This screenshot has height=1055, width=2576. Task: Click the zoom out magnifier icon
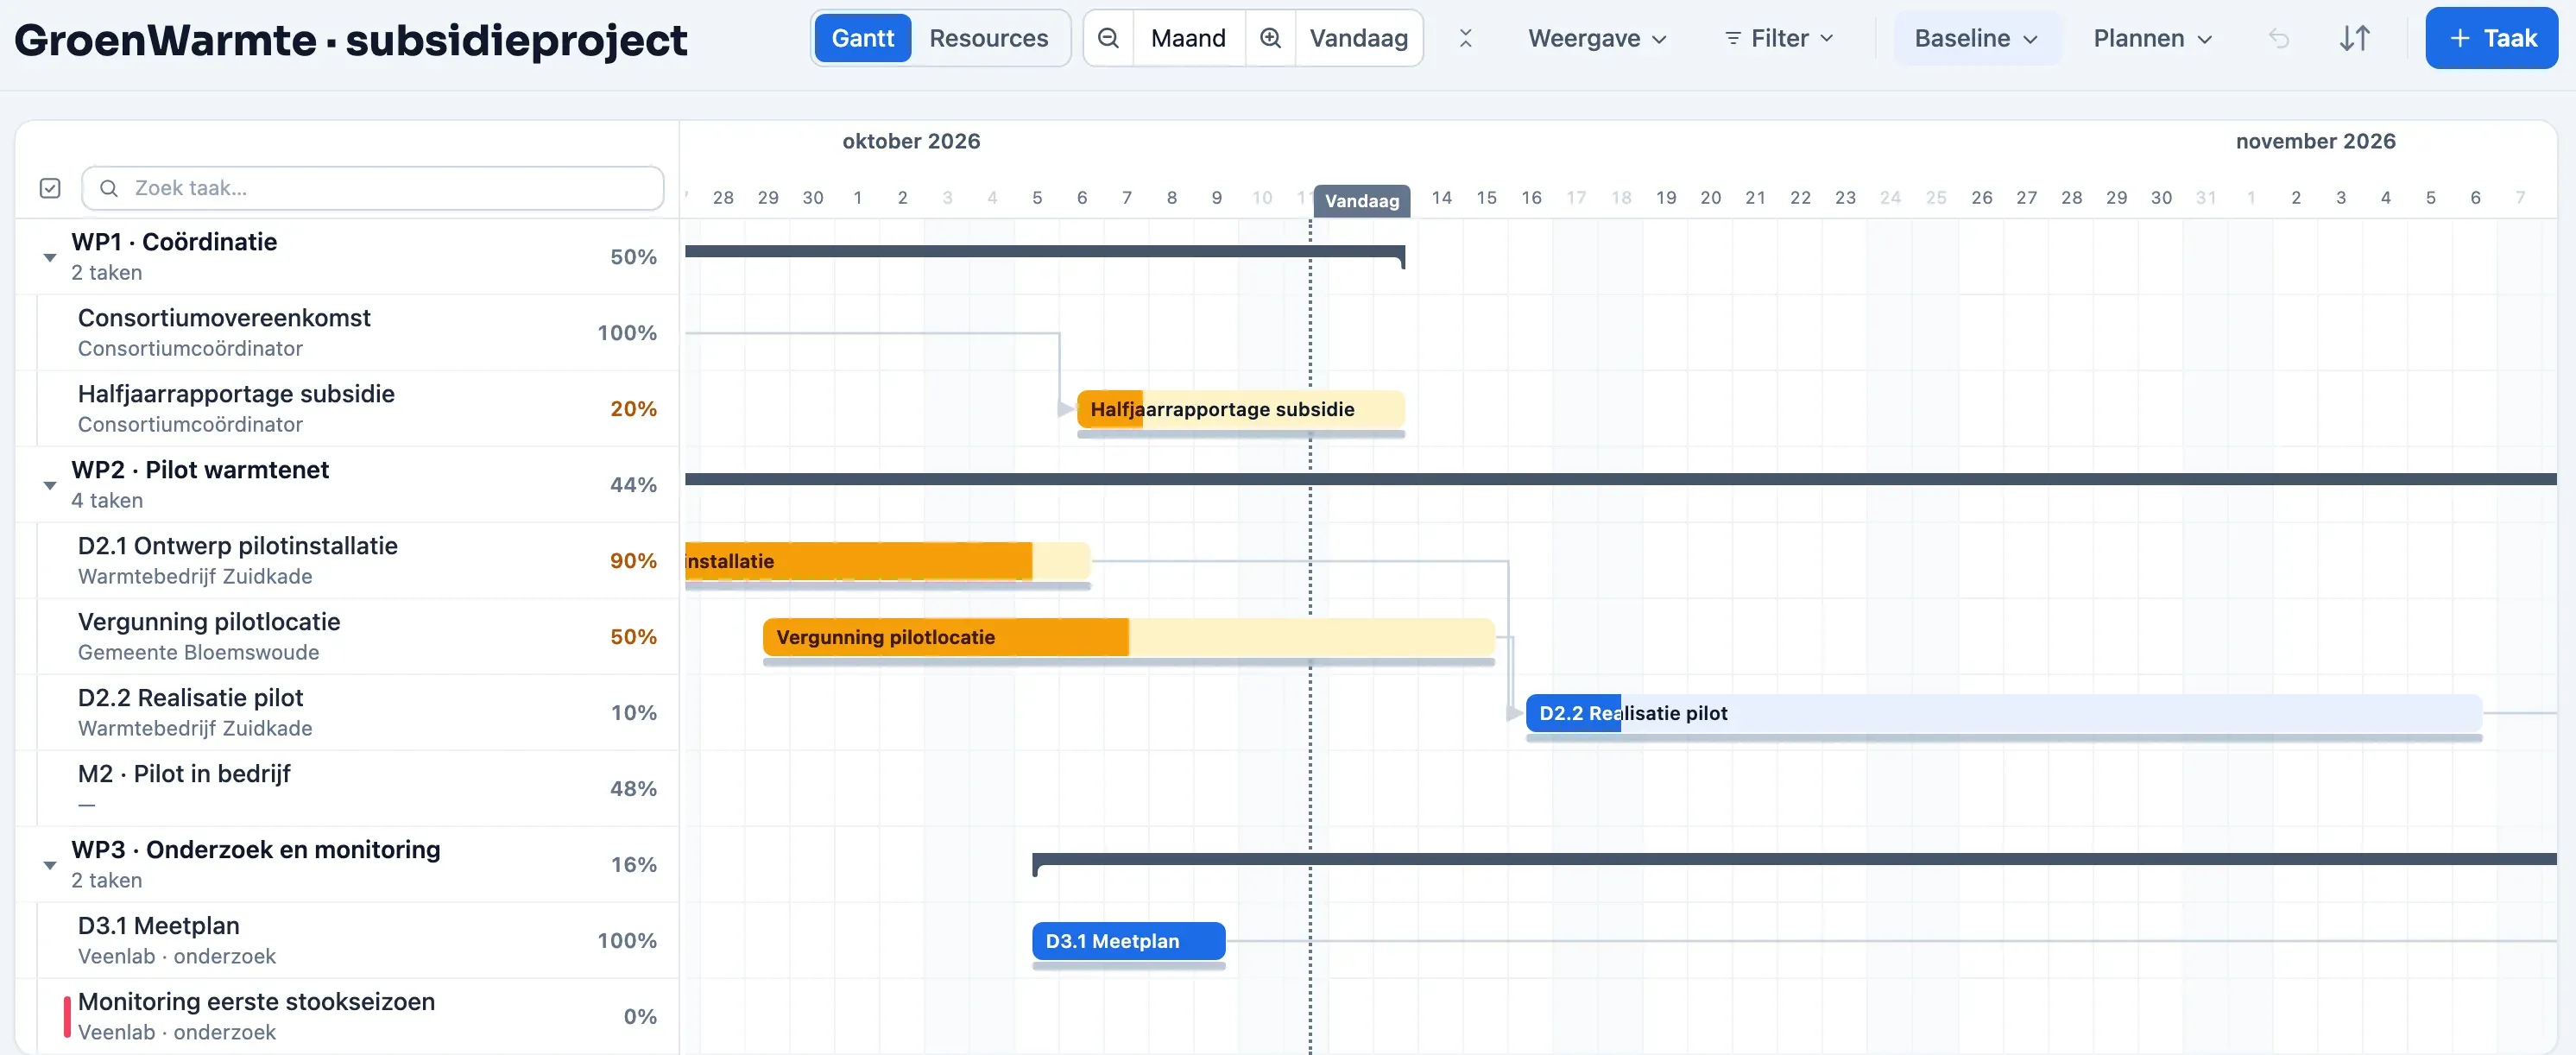pyautogui.click(x=1108, y=38)
